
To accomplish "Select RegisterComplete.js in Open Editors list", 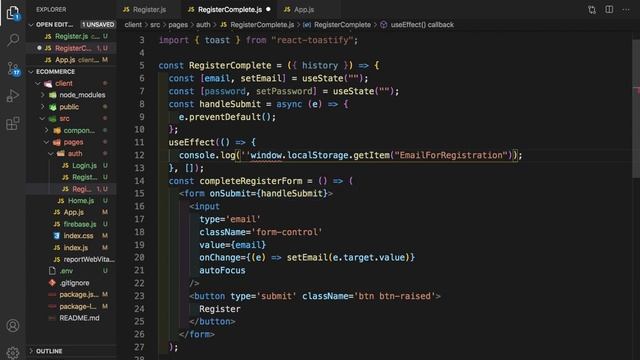I will pyautogui.click(x=72, y=48).
